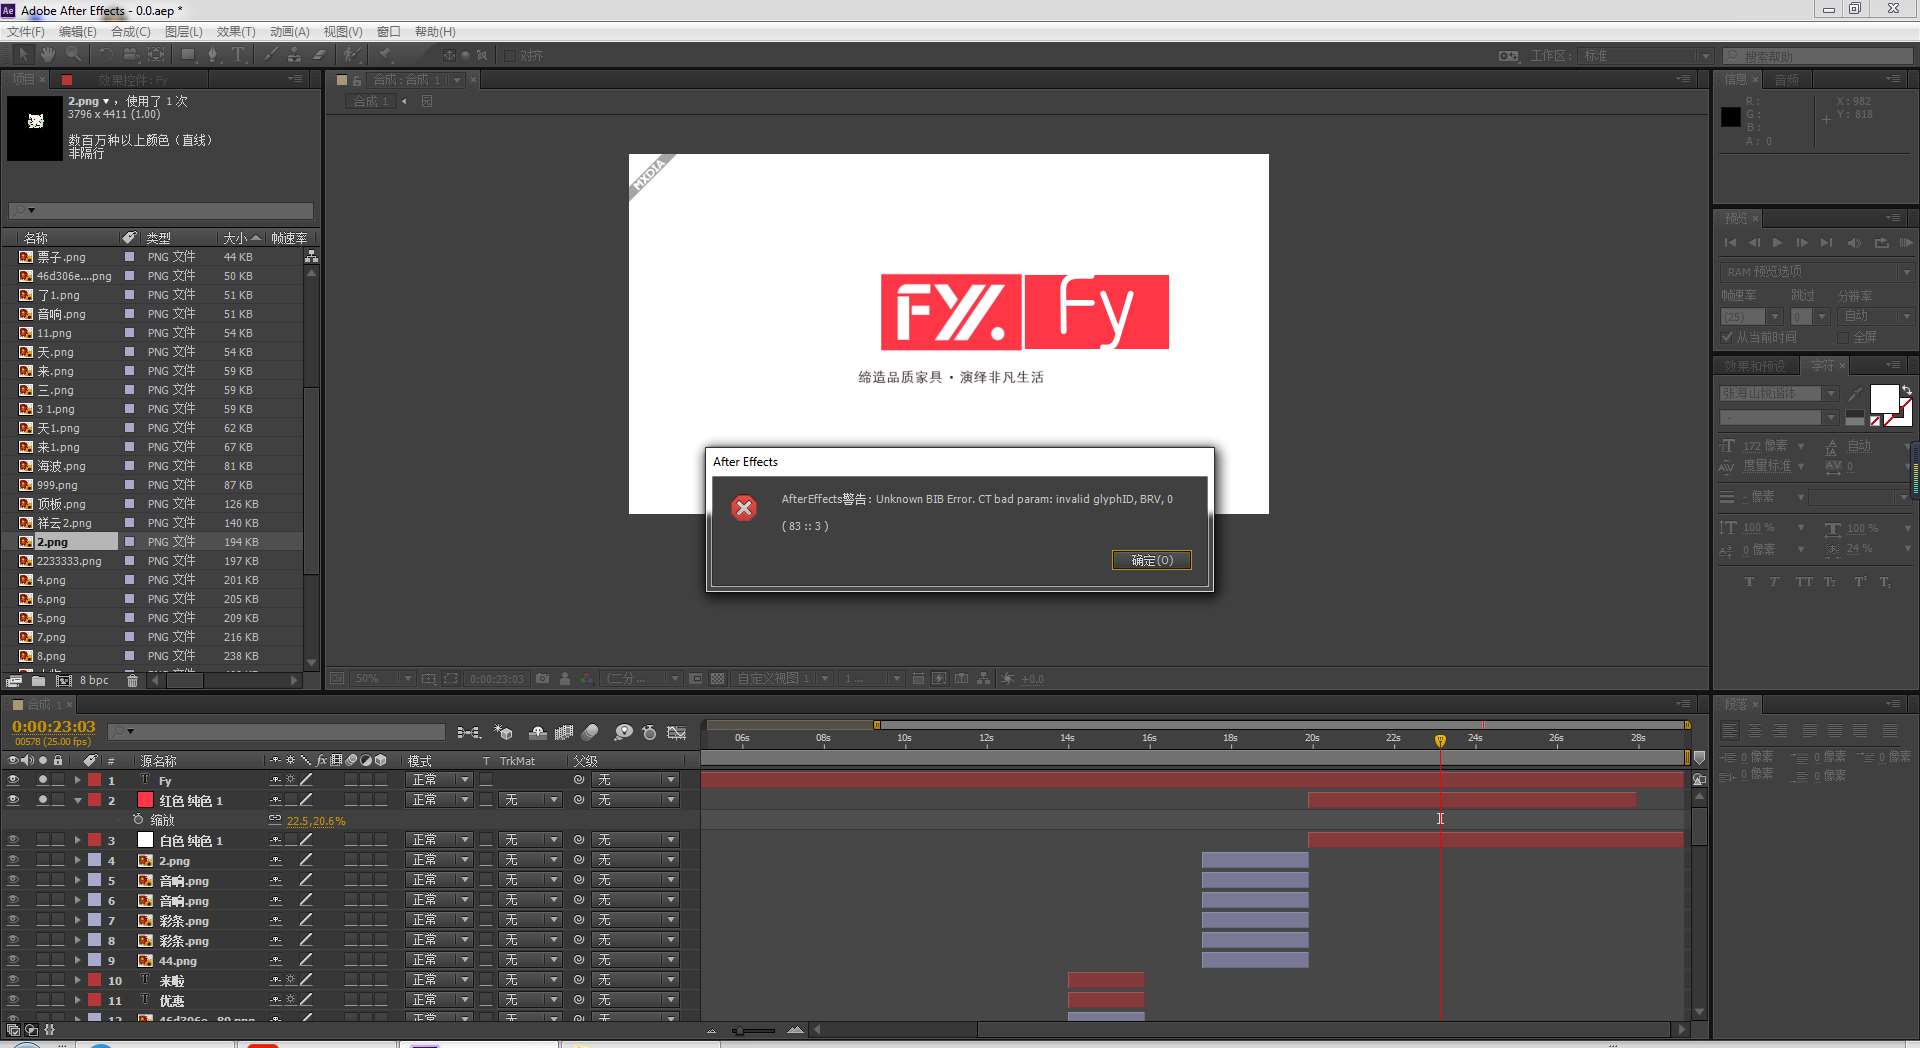Enable the 对齐 snapping checkbox
The image size is (1920, 1048).
(510, 55)
